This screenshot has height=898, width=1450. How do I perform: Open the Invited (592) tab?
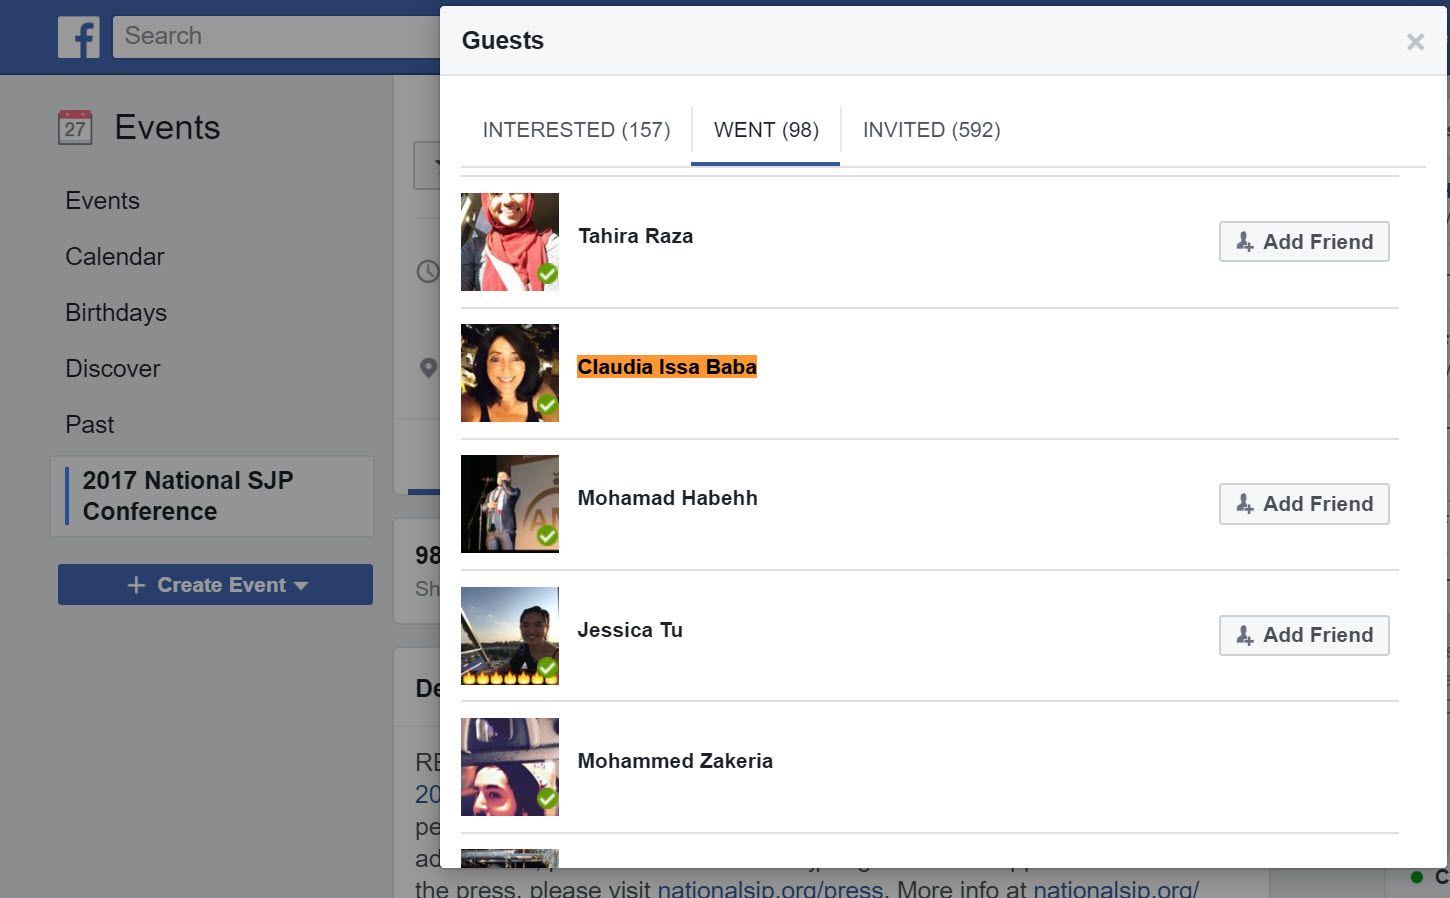click(x=931, y=130)
